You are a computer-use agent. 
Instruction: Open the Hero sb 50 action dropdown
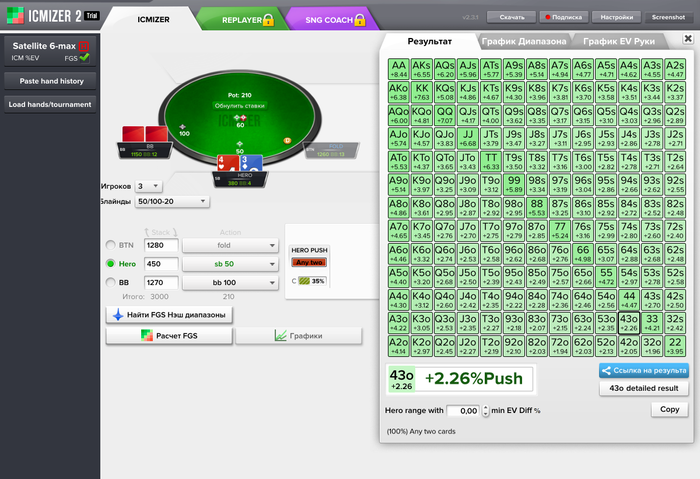point(230,264)
